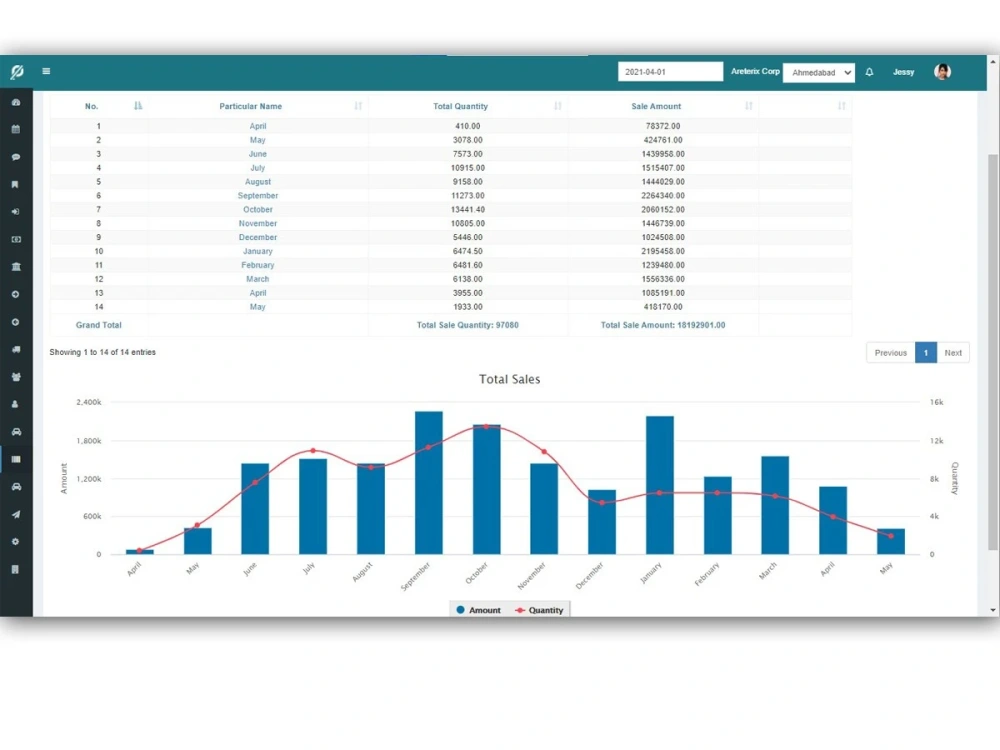1000x750 pixels.
Task: Open the single user sidebar icon
Action: [16, 404]
